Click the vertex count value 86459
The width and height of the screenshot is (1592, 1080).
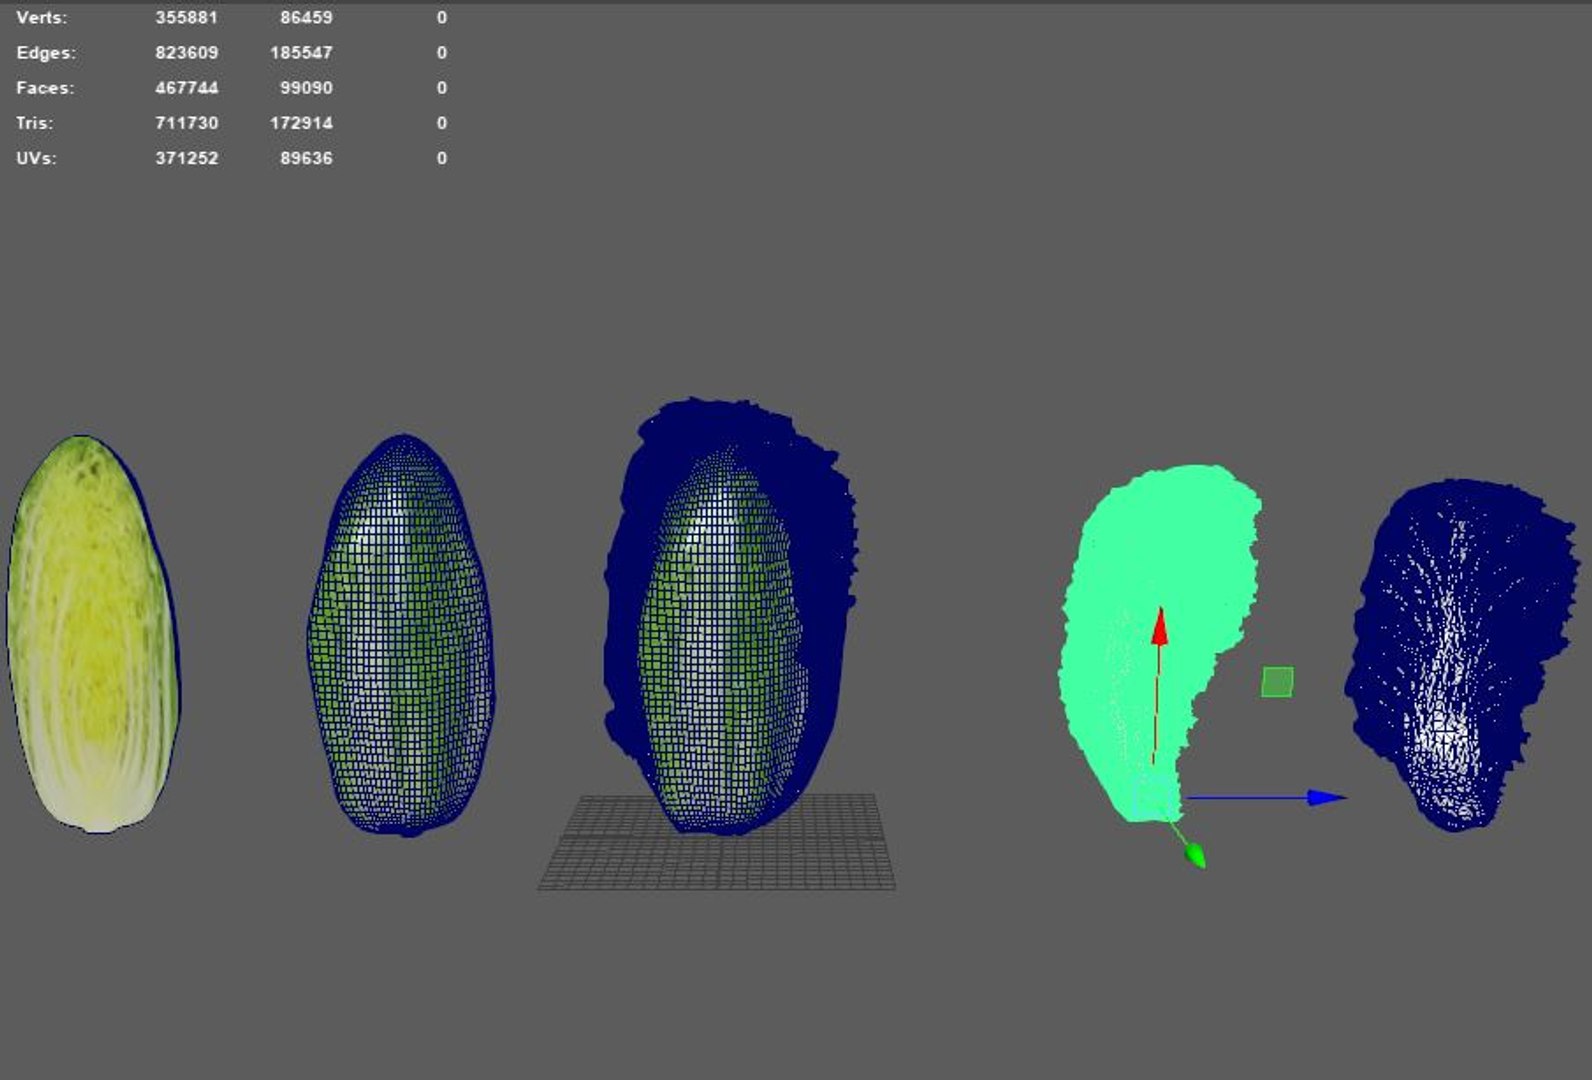click(306, 18)
